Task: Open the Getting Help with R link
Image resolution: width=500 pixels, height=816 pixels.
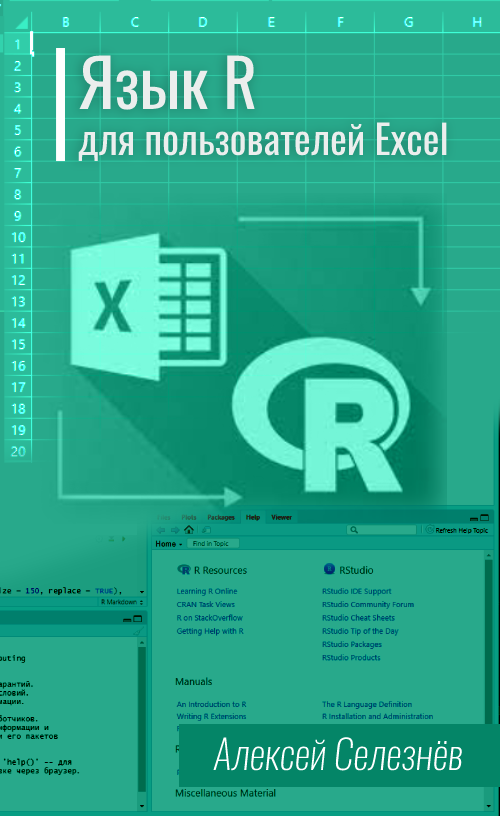Action: (210, 631)
